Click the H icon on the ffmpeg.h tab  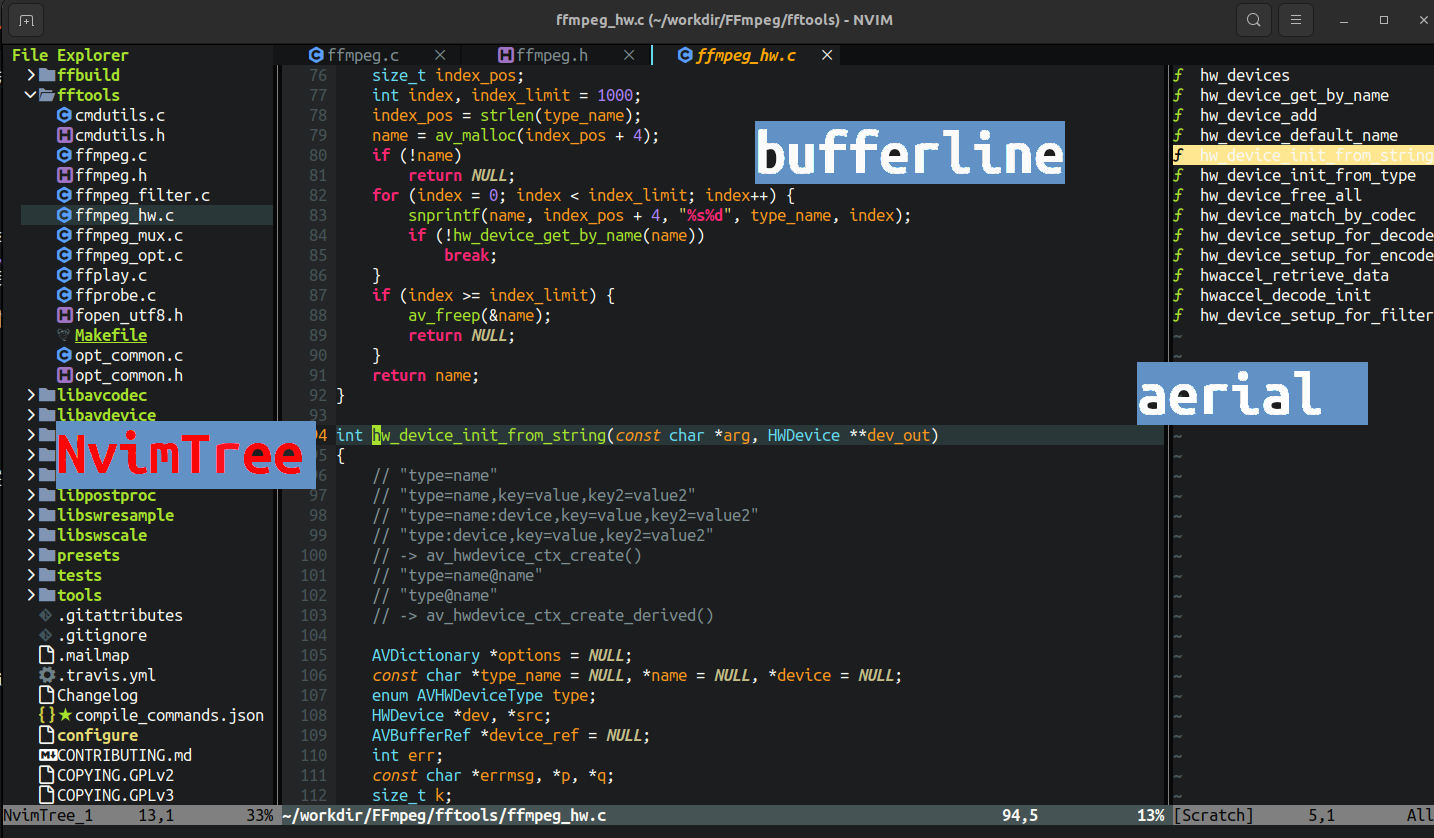(505, 55)
